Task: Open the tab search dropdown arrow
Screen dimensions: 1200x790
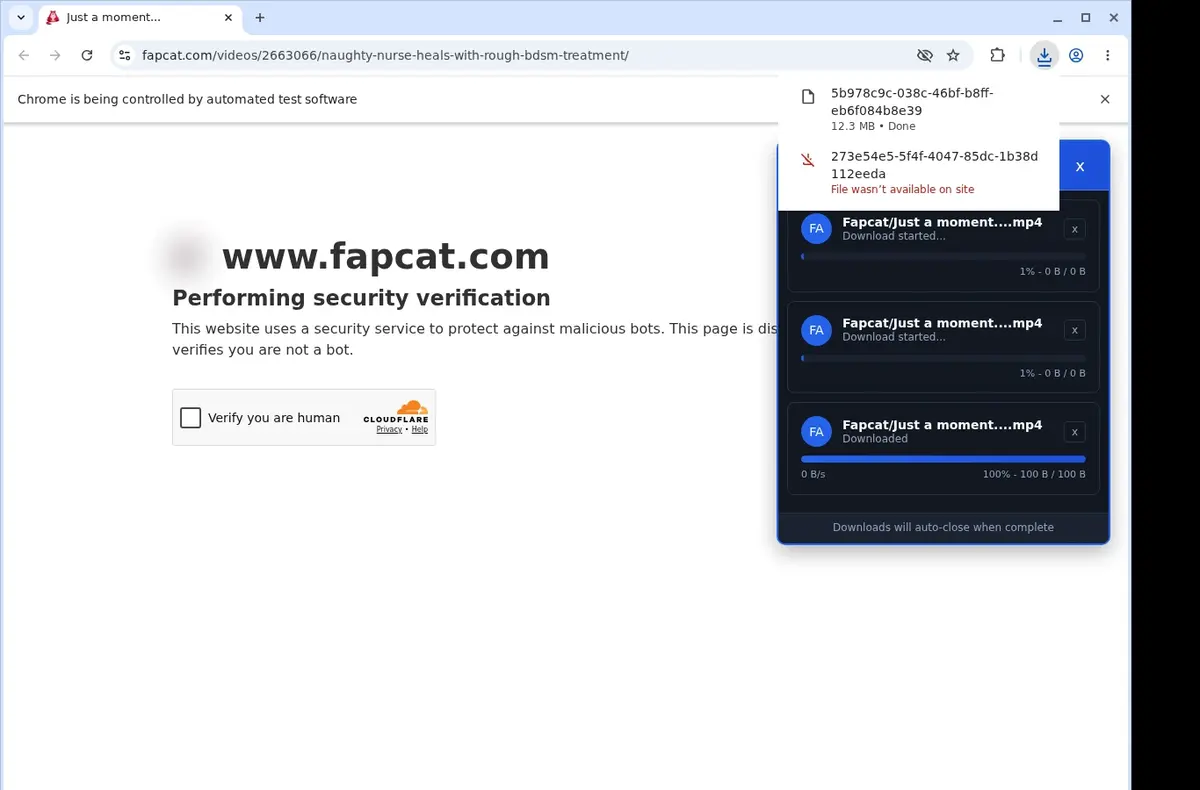Action: coord(21,18)
